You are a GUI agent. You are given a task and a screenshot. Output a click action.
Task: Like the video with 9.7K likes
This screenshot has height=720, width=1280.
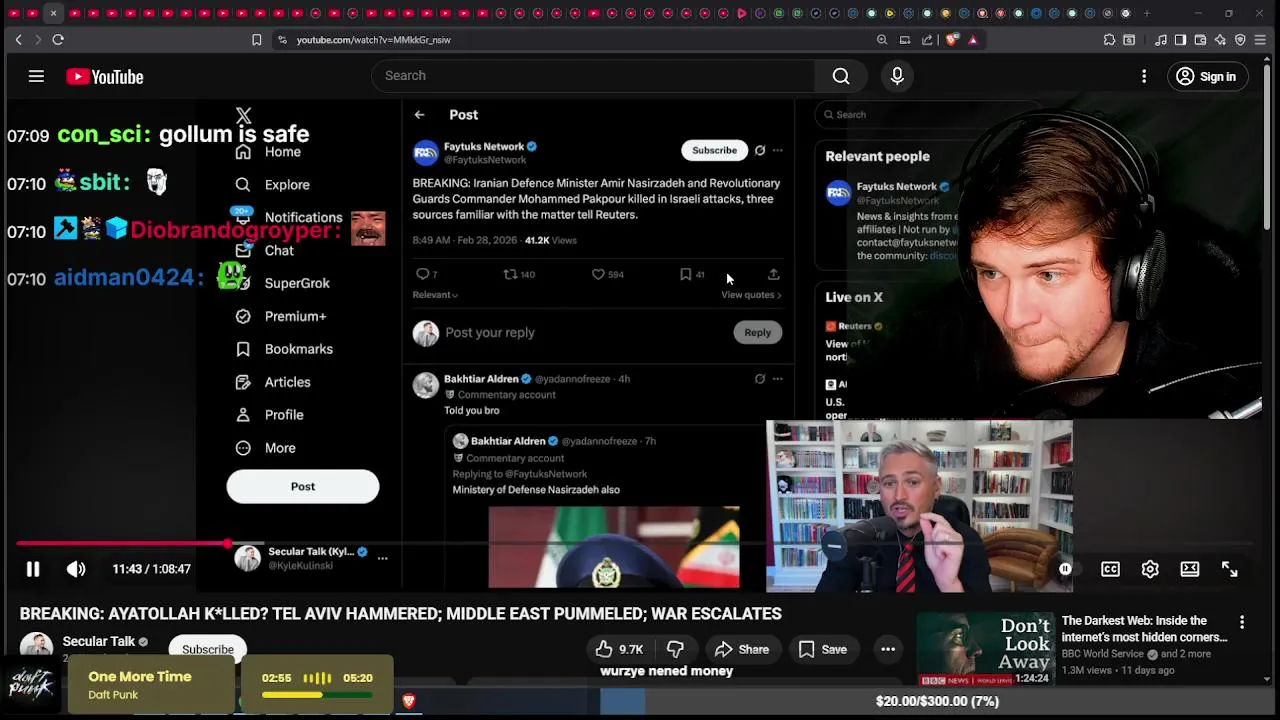tap(619, 649)
